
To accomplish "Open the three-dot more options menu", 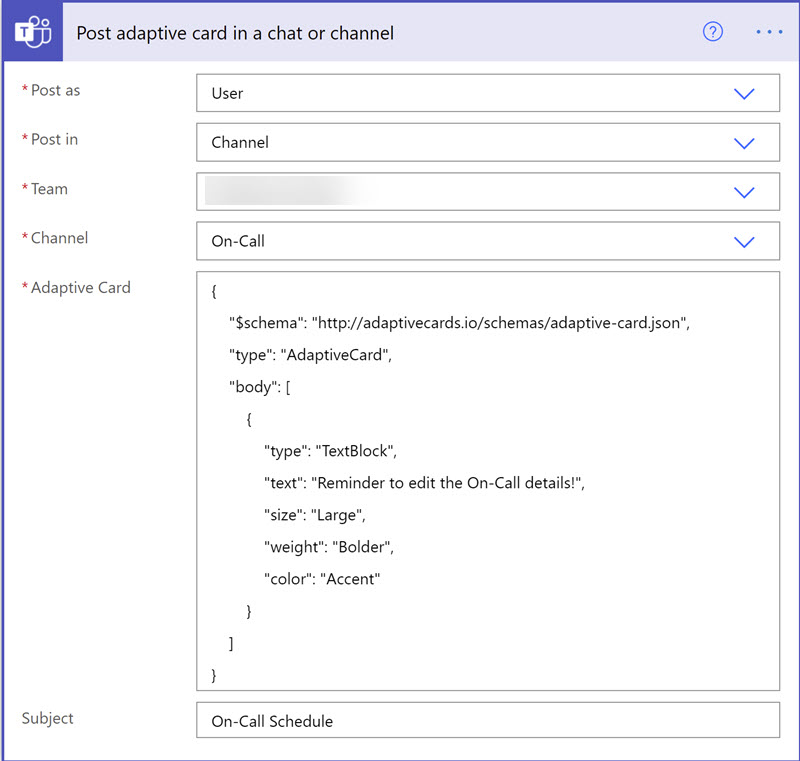I will (x=769, y=32).
